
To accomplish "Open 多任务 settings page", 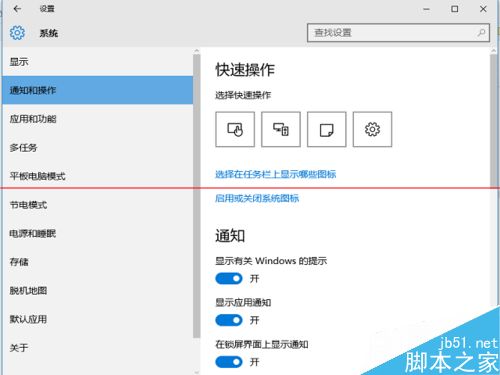I will [x=97, y=147].
